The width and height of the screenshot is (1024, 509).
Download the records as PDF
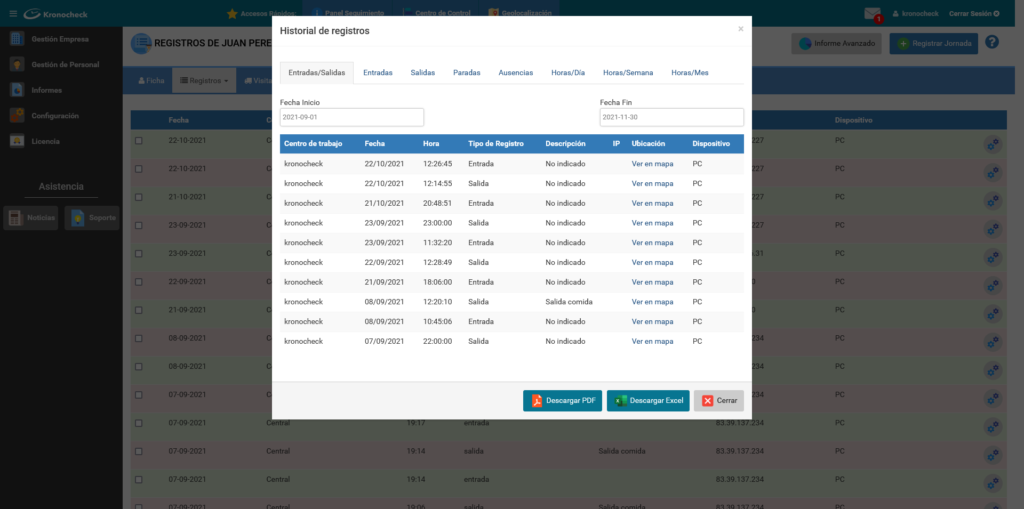click(x=562, y=401)
